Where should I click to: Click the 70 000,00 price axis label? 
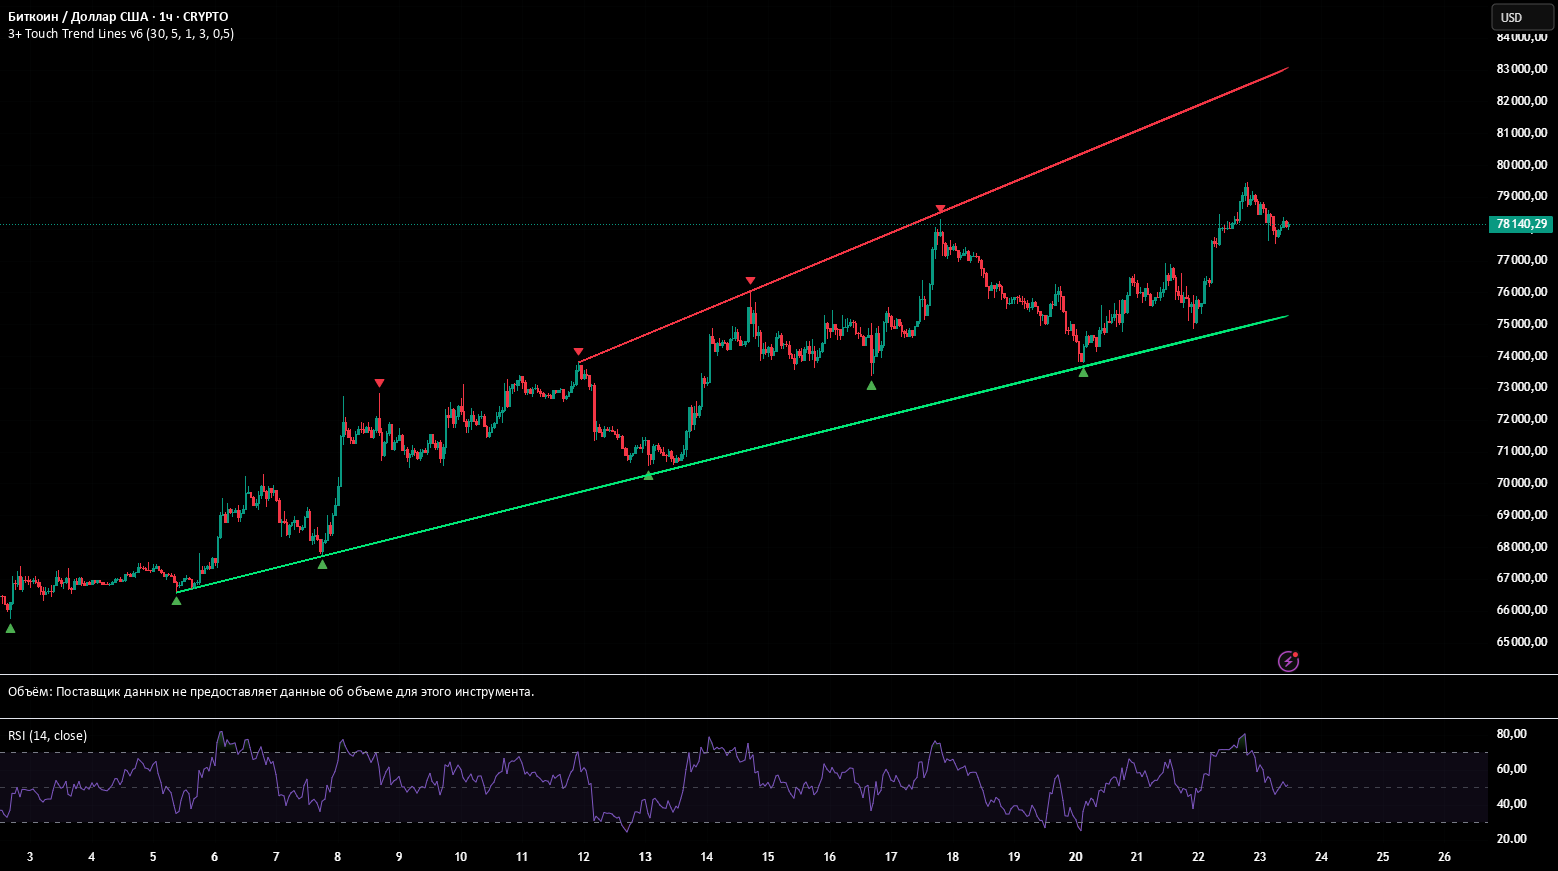point(1521,483)
